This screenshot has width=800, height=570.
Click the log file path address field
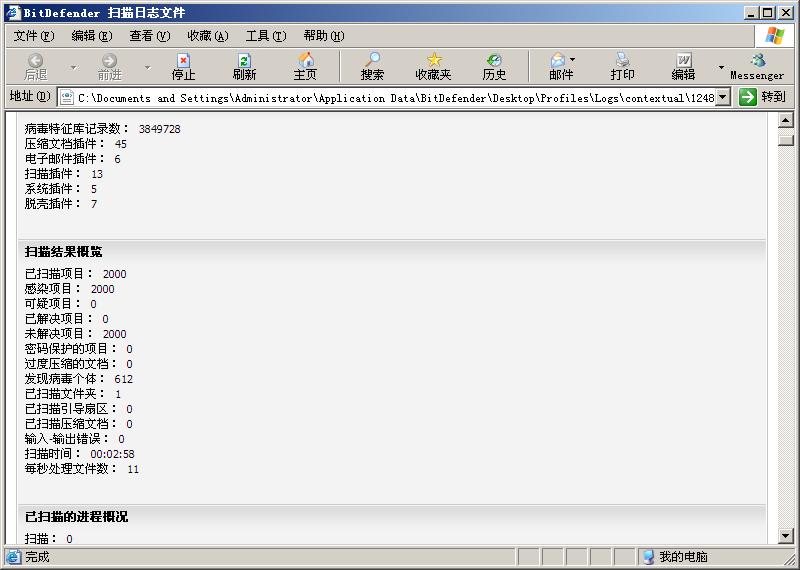[395, 97]
